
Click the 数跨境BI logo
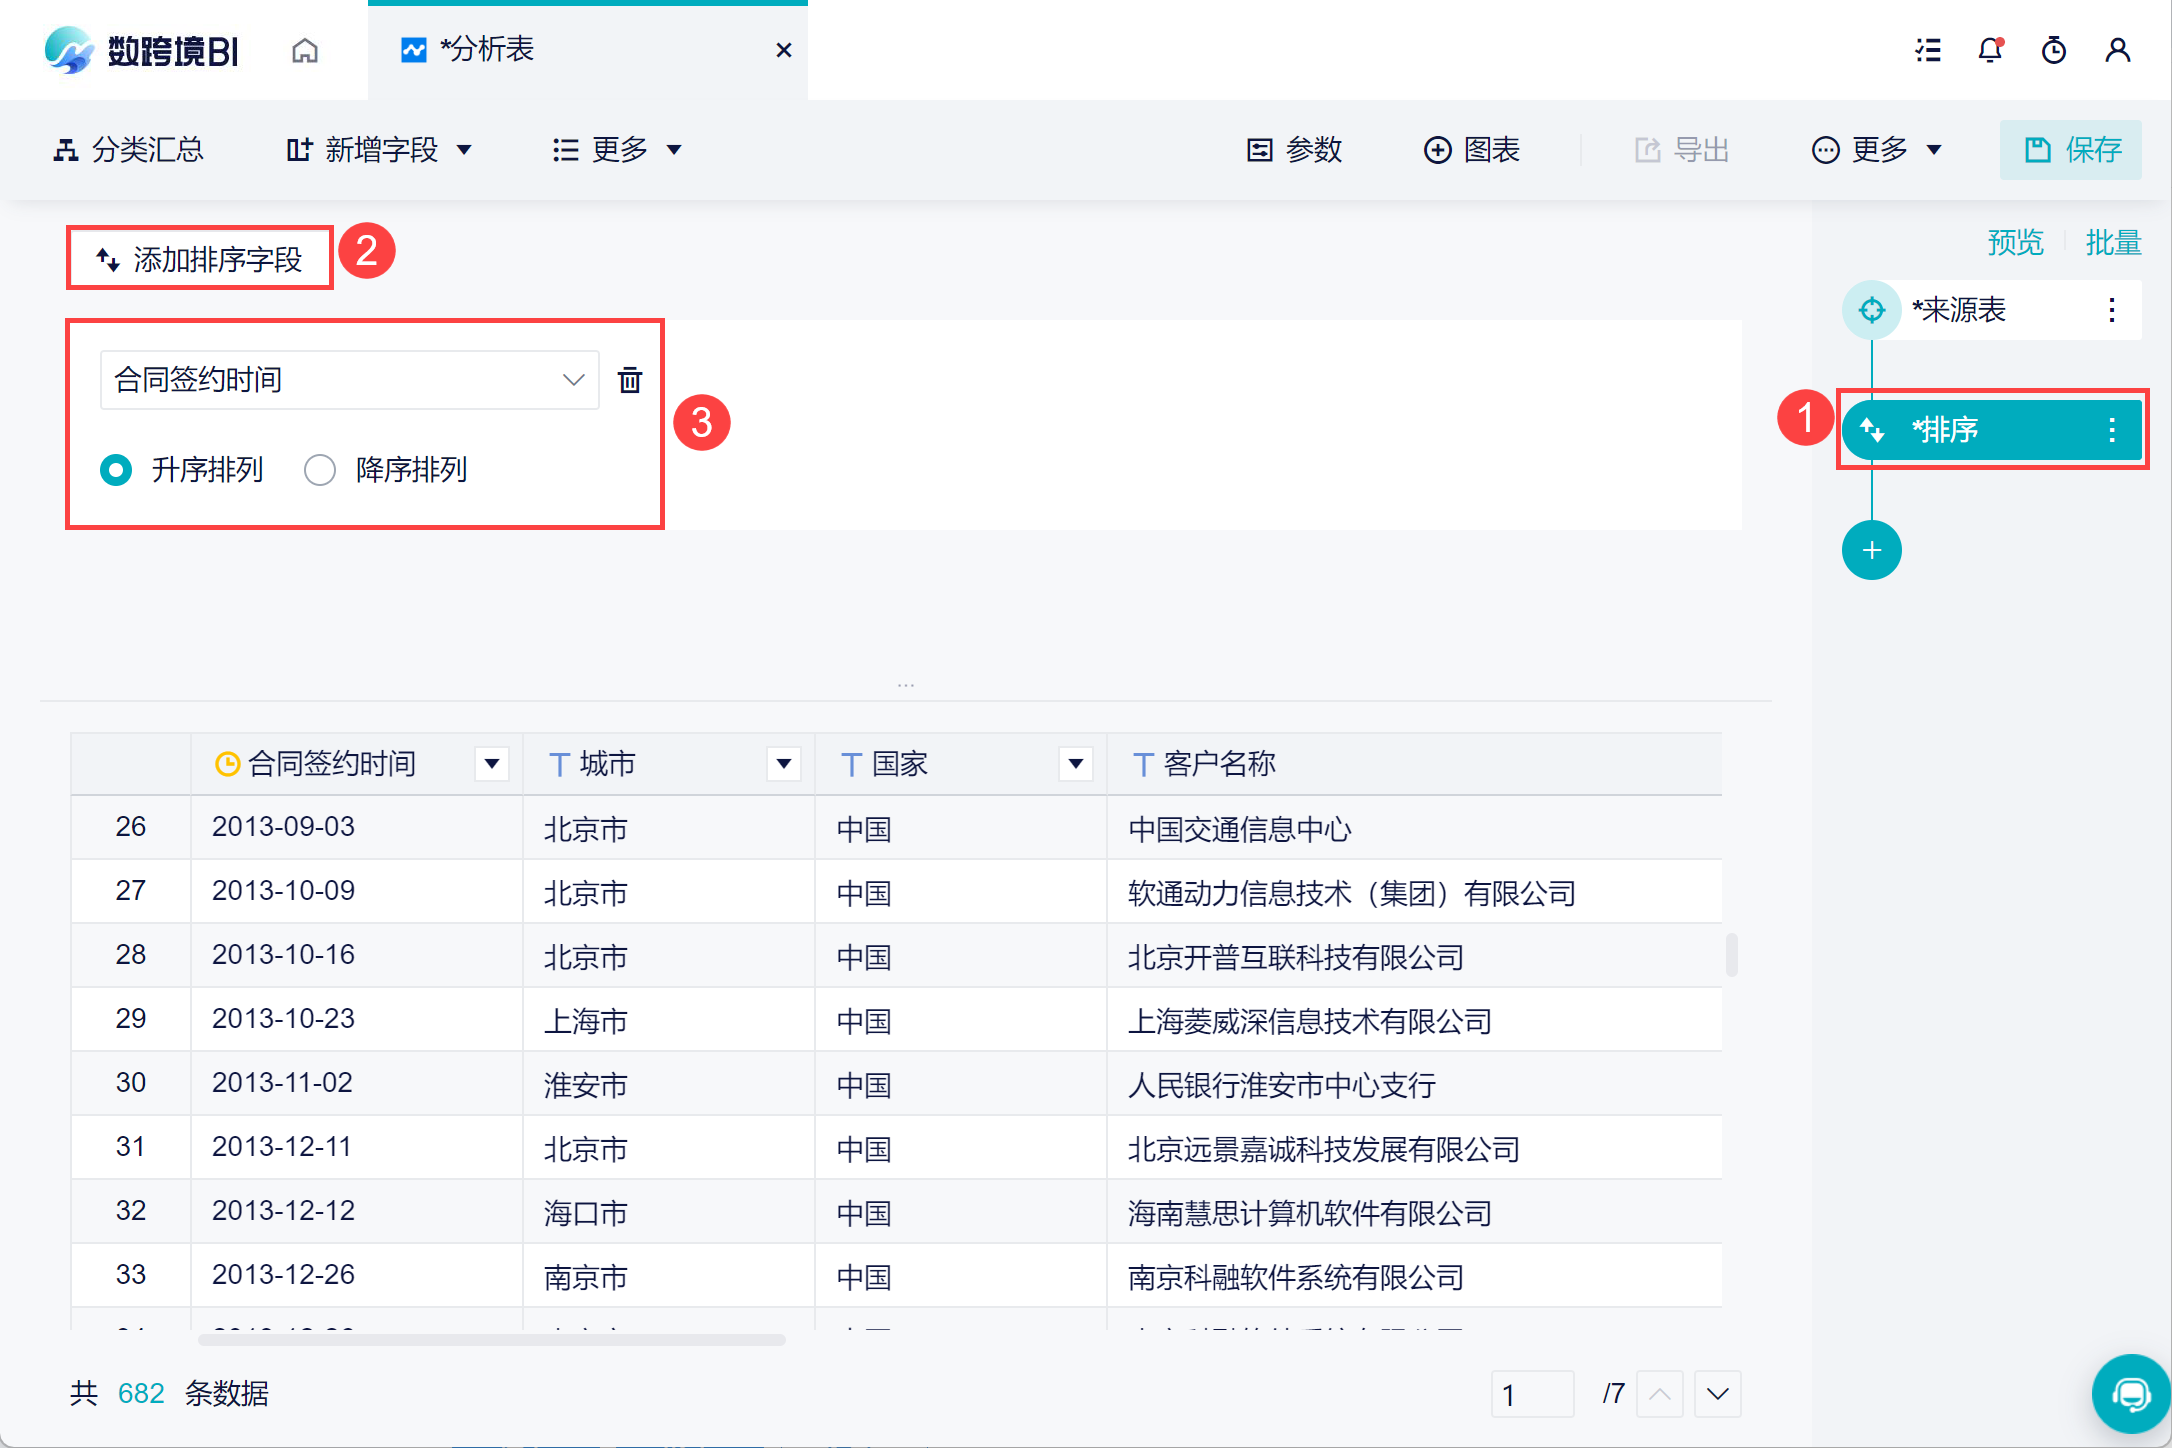[x=141, y=50]
